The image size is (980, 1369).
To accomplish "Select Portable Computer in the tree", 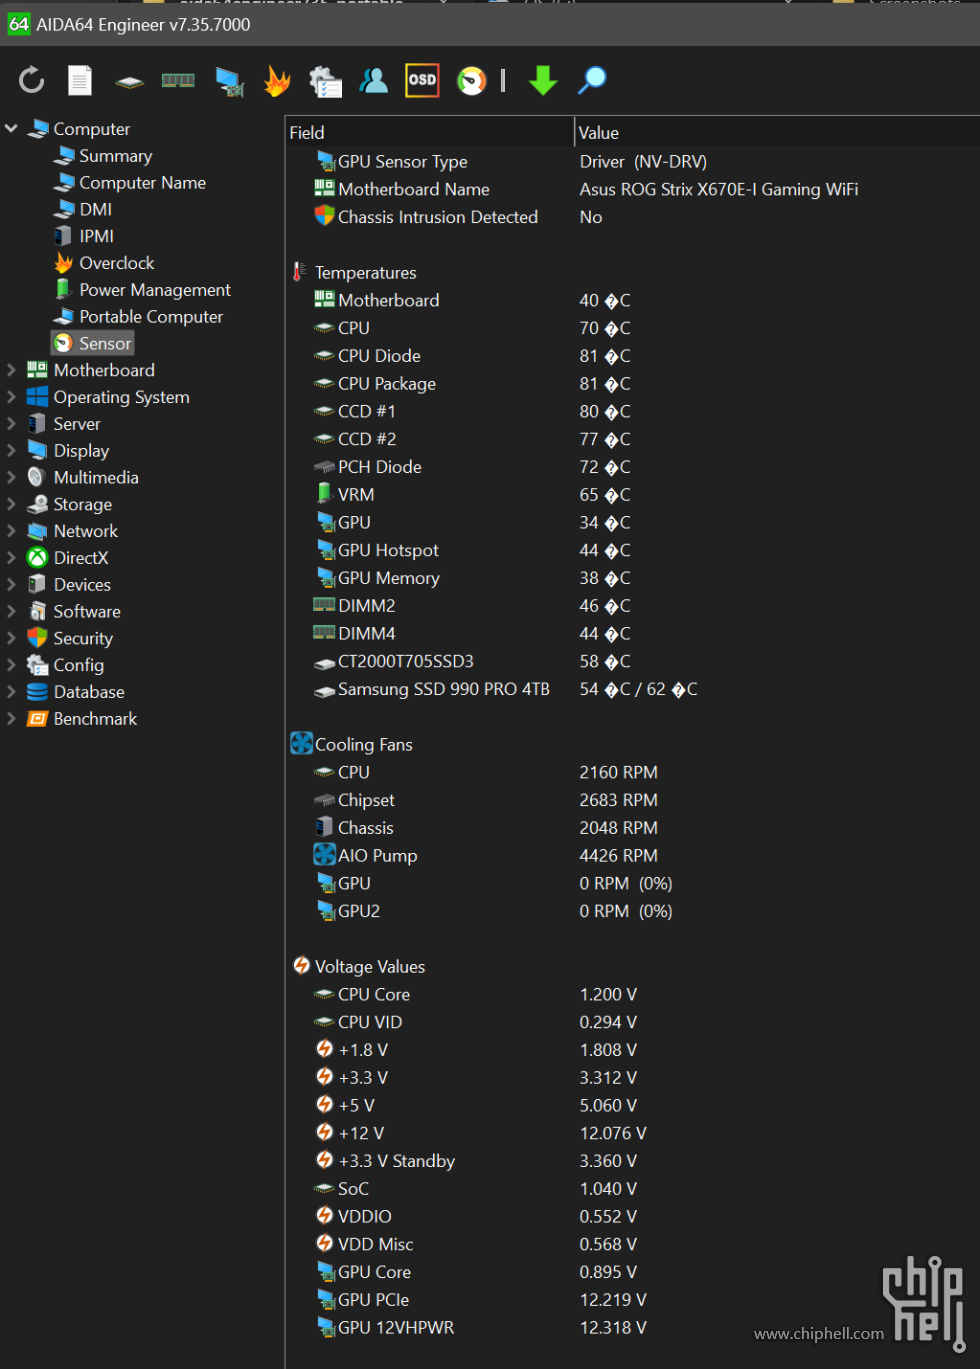I will pos(138,317).
